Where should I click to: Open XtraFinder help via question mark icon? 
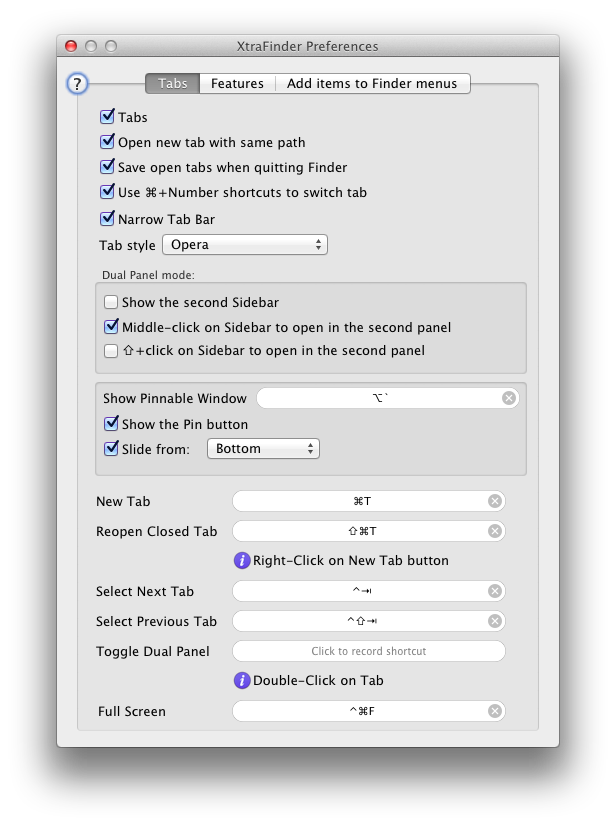pos(79,84)
